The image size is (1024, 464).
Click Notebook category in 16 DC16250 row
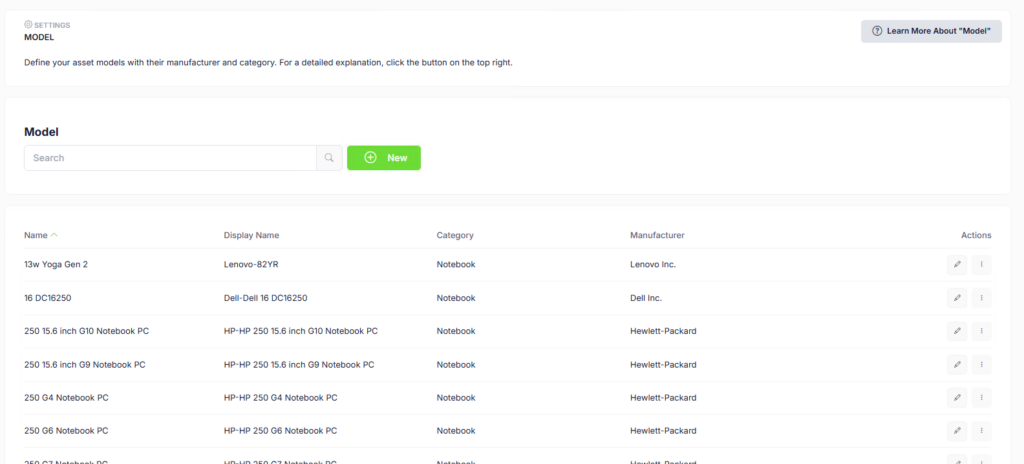click(456, 298)
